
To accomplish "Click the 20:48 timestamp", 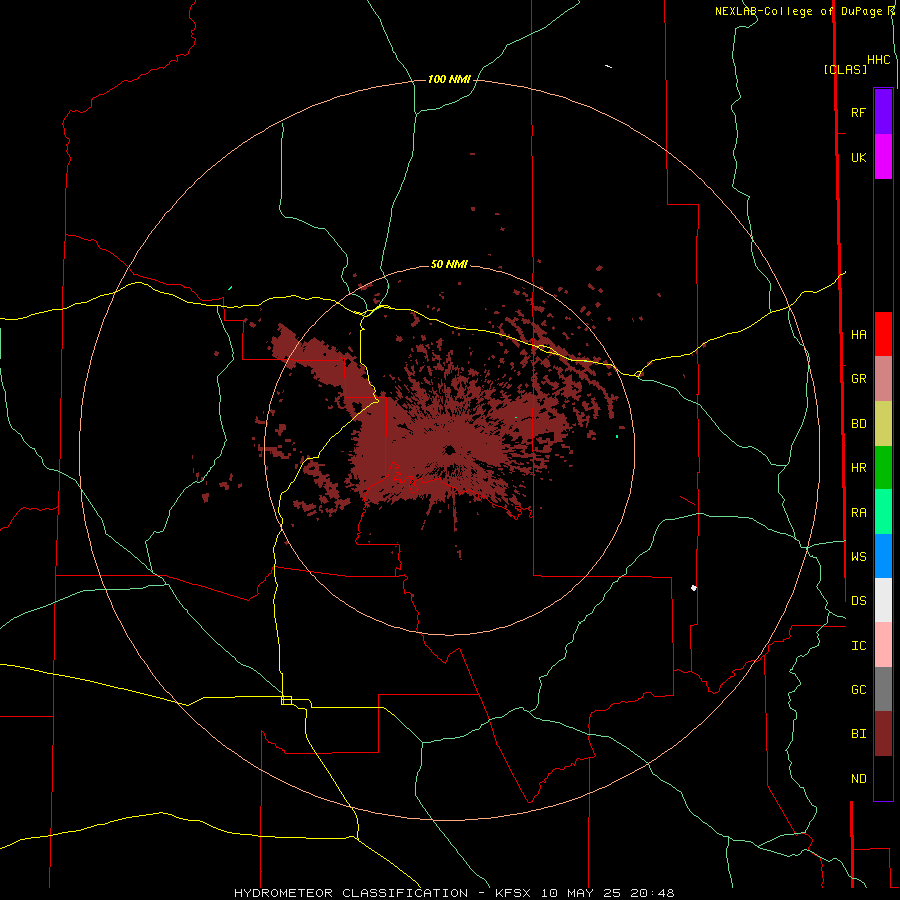I will pyautogui.click(x=652, y=893).
